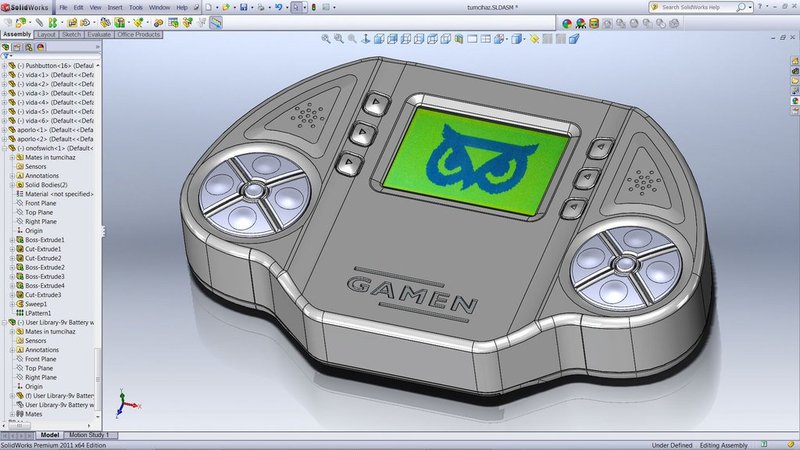Screen dimensions: 800x450
Task: Open the File menu
Action: click(63, 8)
